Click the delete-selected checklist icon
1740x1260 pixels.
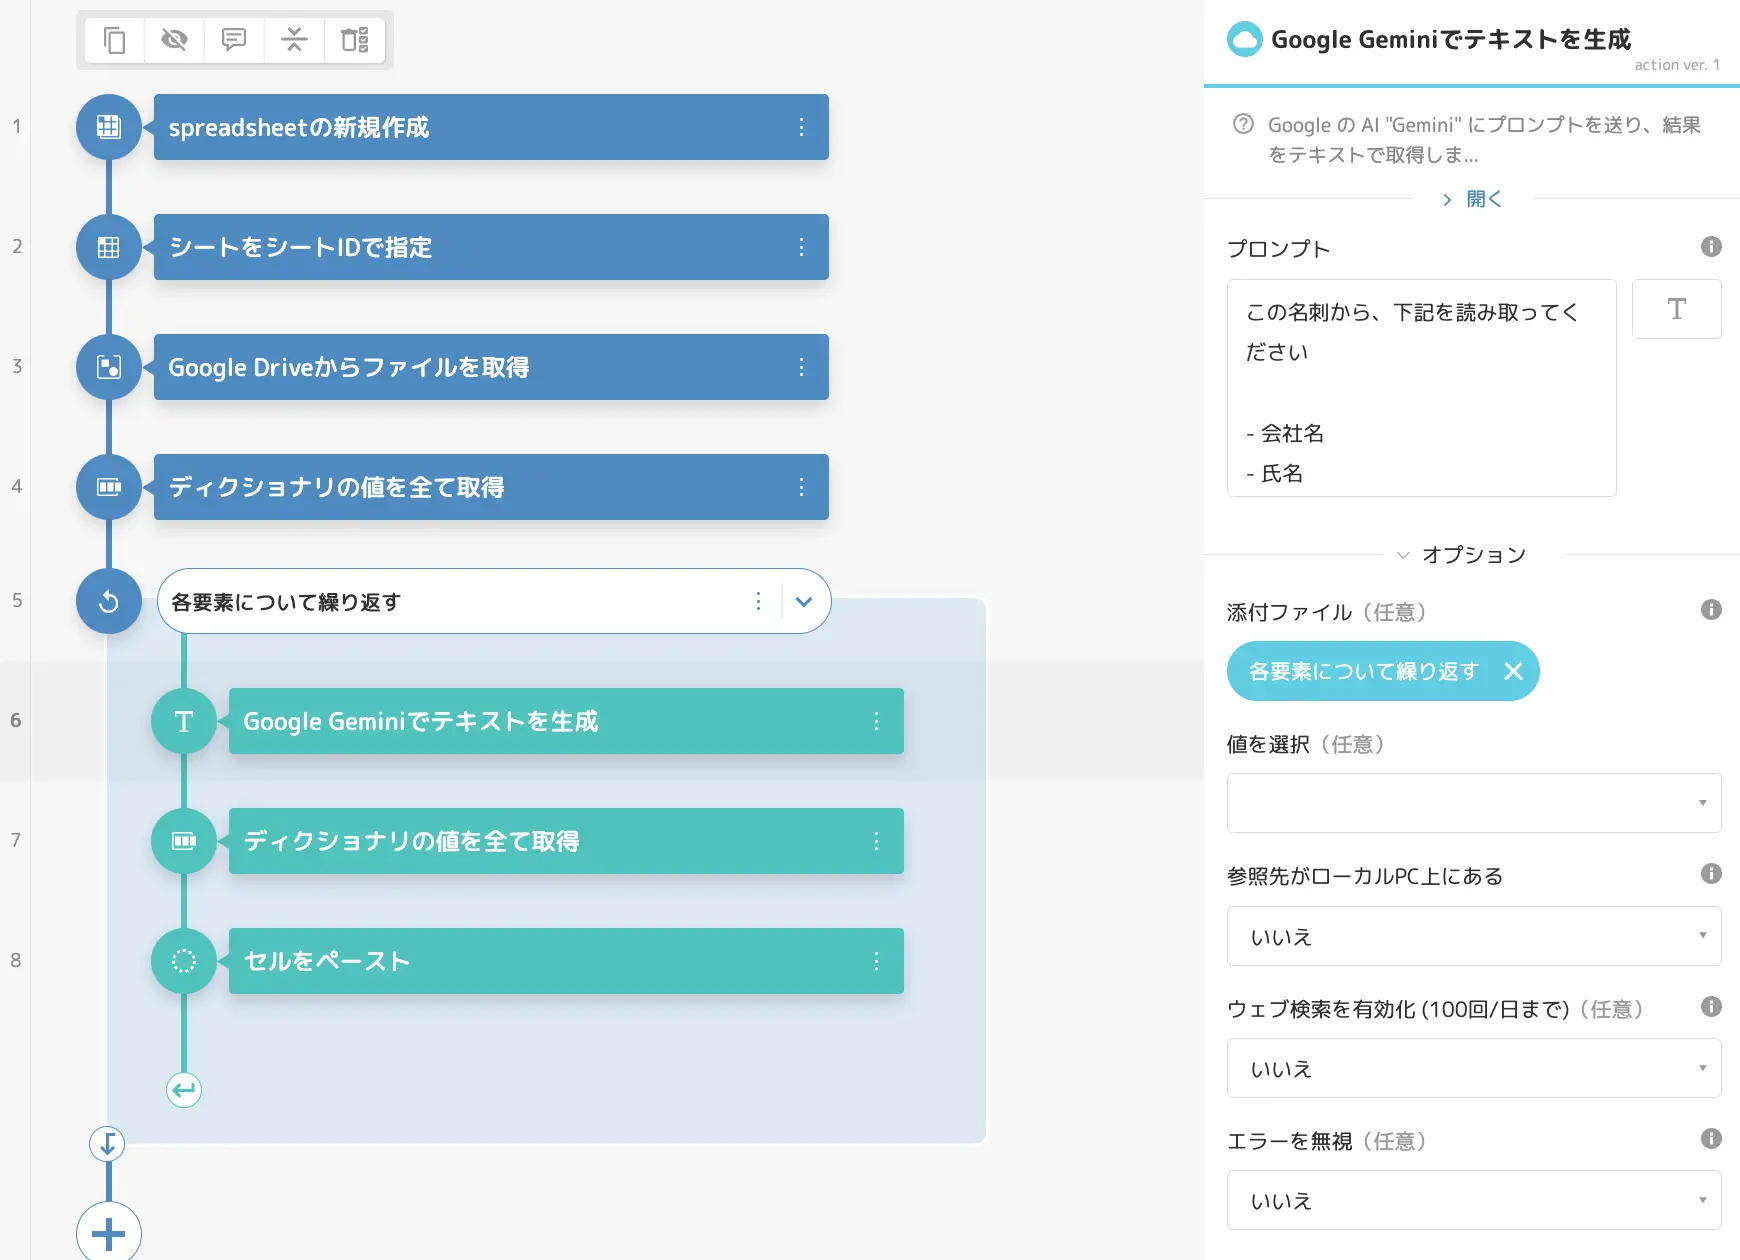(355, 40)
